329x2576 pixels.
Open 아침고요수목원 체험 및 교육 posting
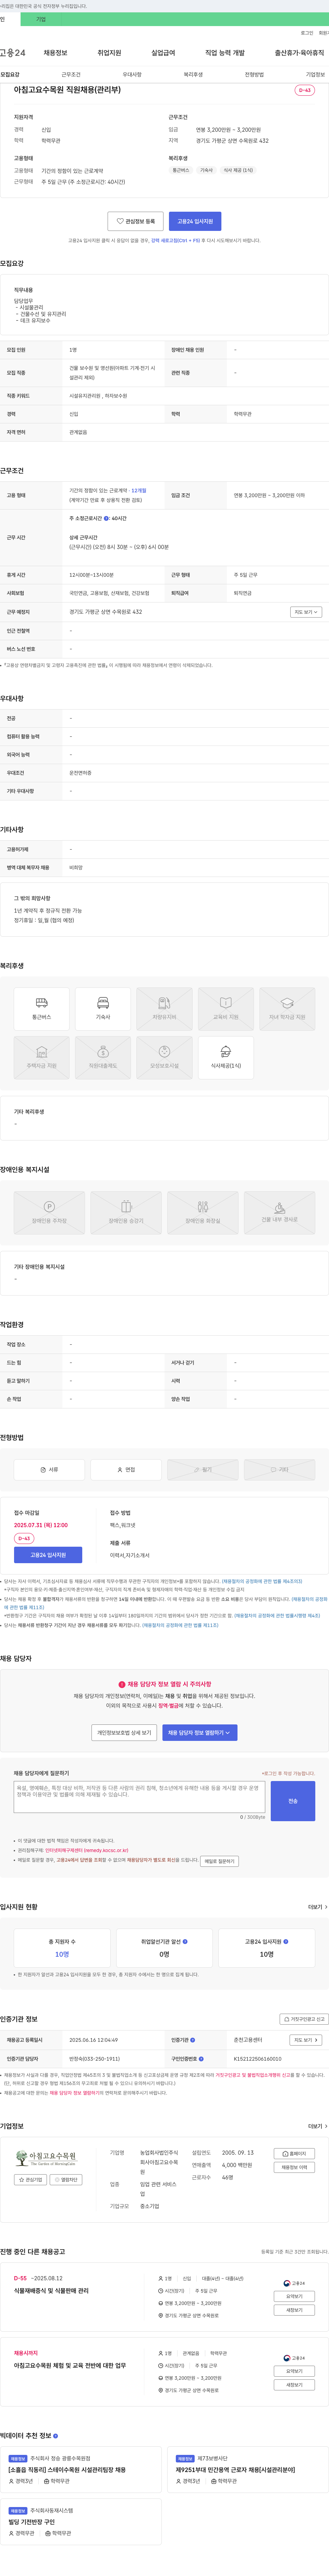point(70,2366)
